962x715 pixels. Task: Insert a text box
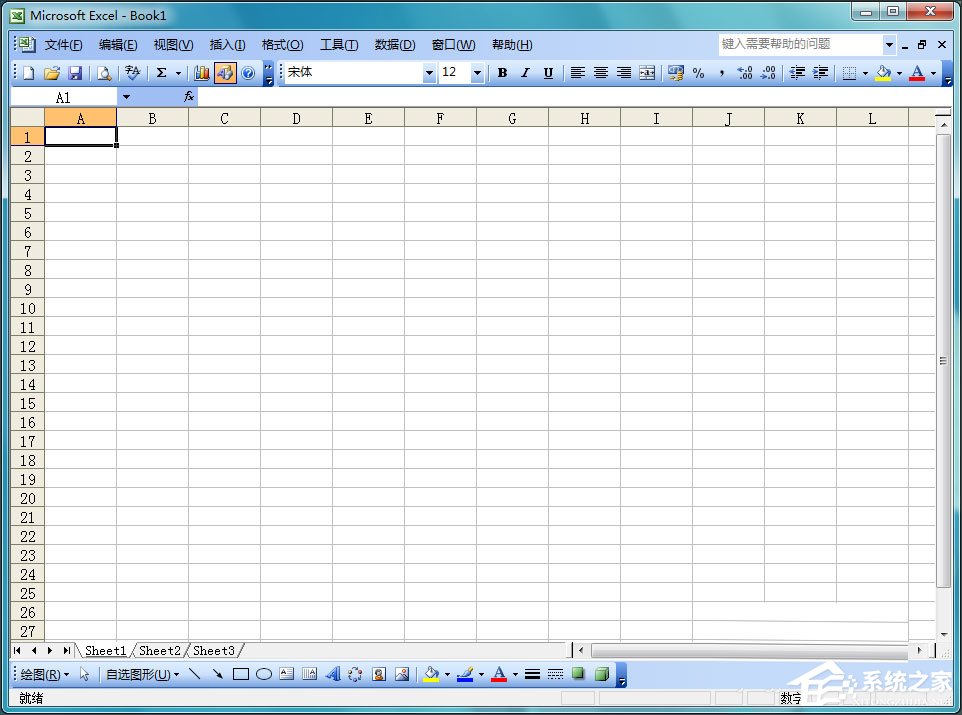287,674
